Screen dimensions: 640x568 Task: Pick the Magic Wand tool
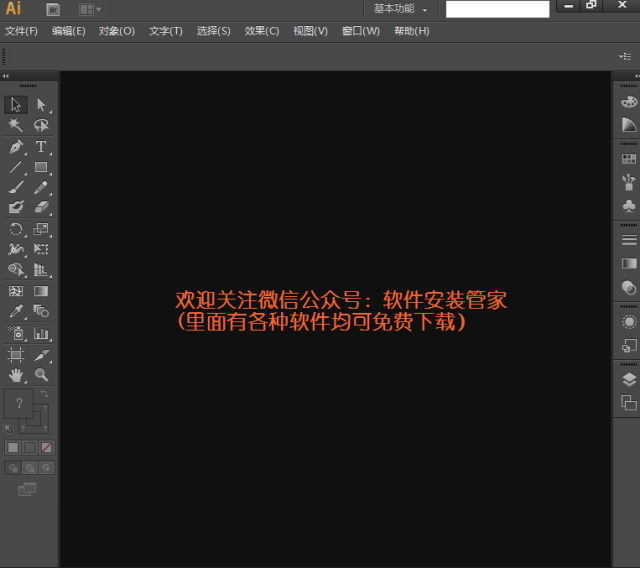pos(15,126)
